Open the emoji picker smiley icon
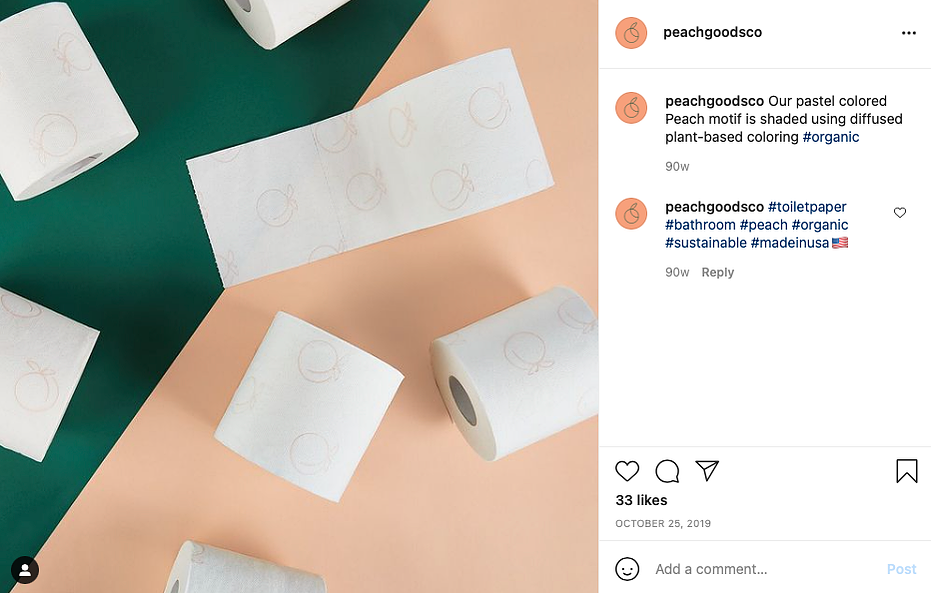 627,569
